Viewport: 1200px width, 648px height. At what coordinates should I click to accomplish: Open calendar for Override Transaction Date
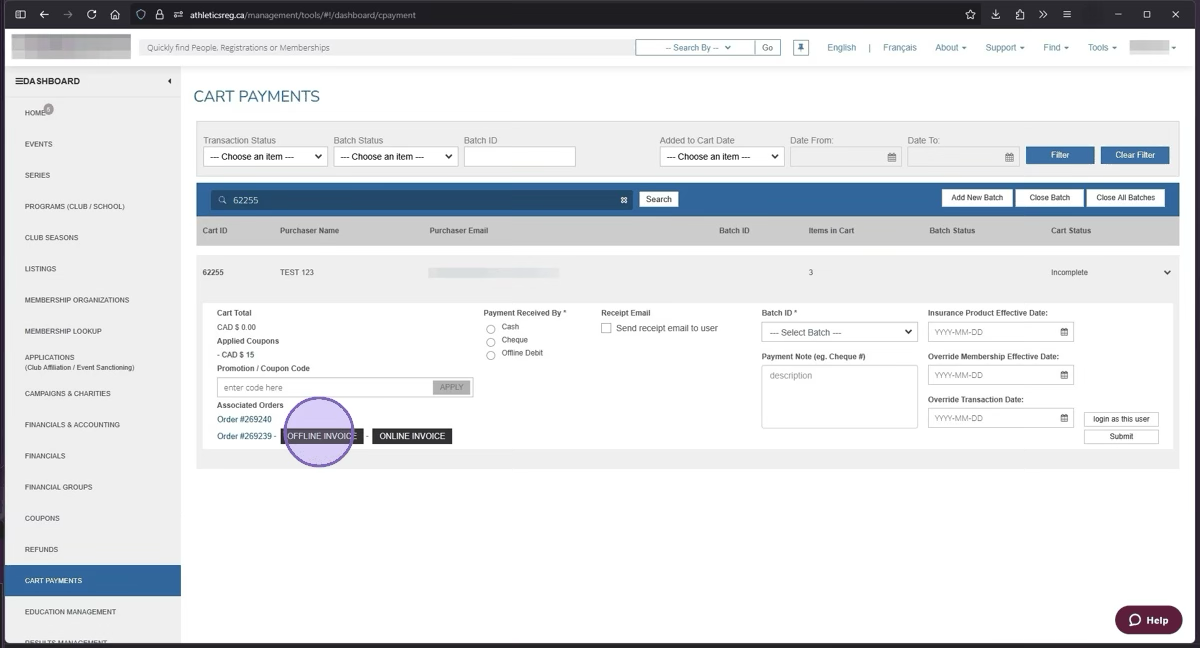point(1064,418)
